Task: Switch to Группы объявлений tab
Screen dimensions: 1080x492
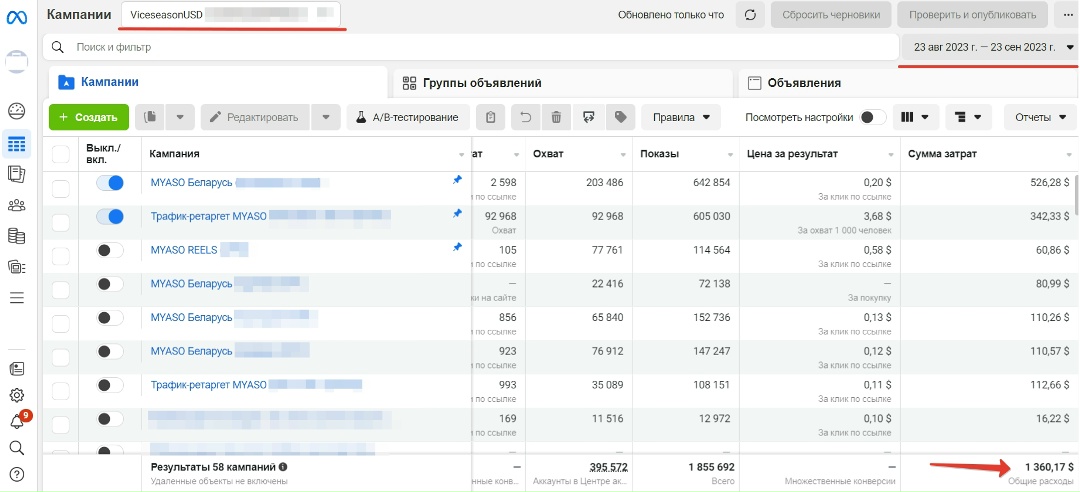Action: click(563, 83)
